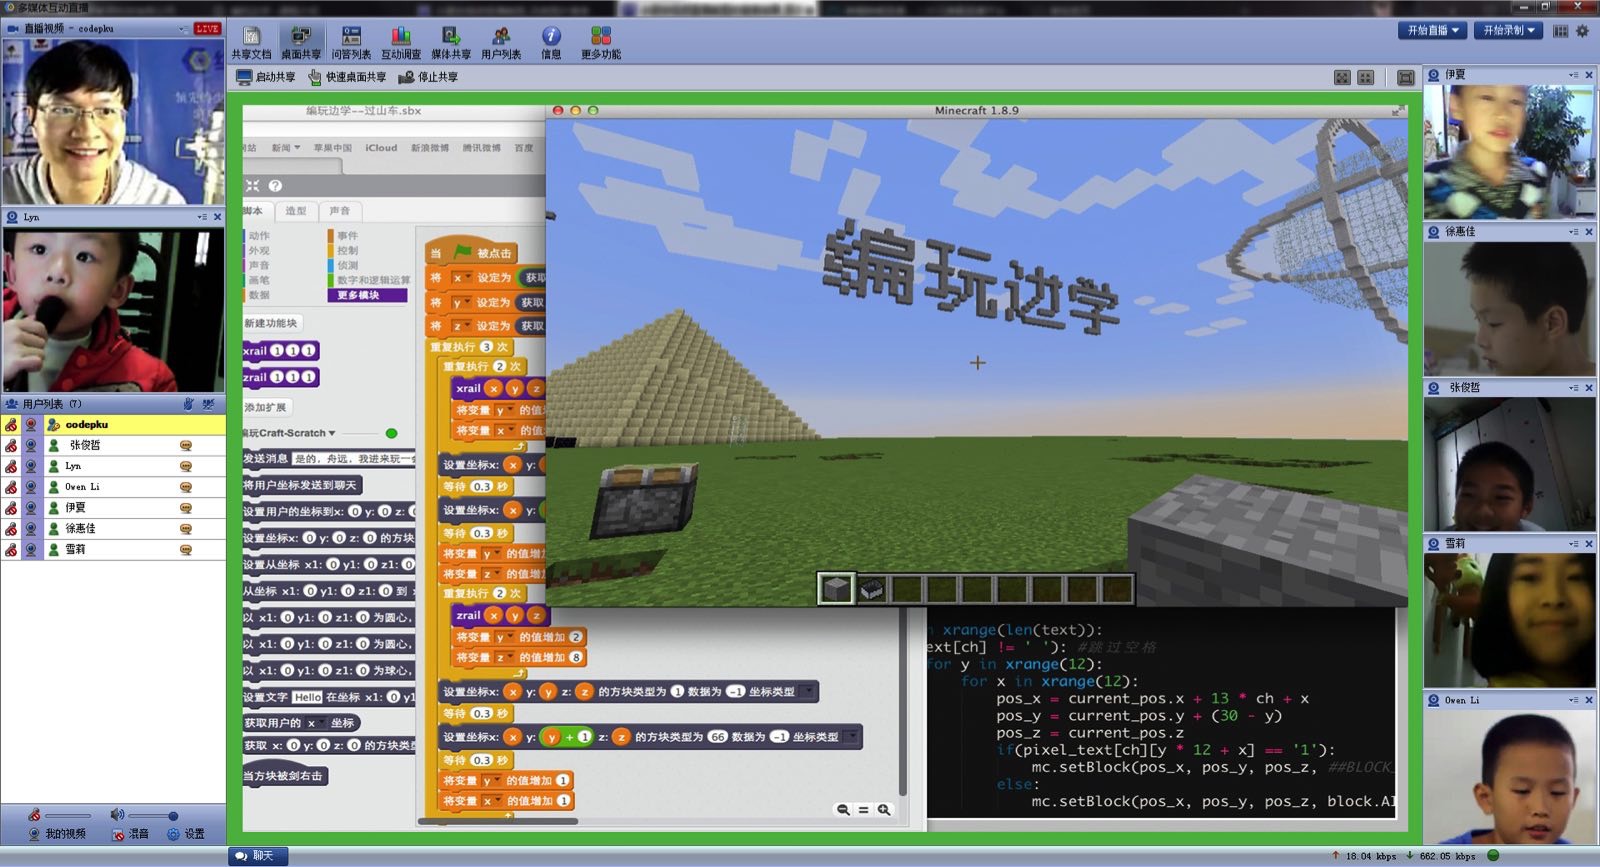The height and width of the screenshot is (867, 1600).
Task: Open the 信息 info icon
Action: point(551,42)
